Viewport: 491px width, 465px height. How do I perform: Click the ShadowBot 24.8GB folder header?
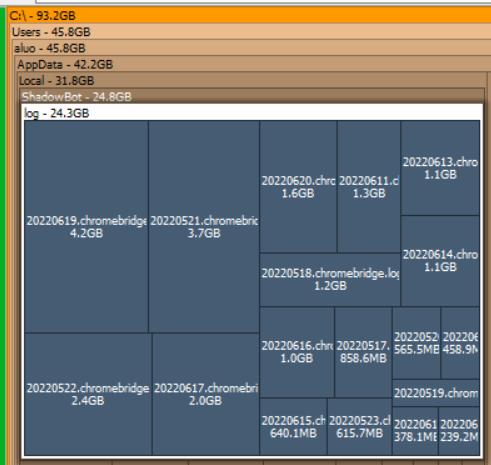pos(252,97)
